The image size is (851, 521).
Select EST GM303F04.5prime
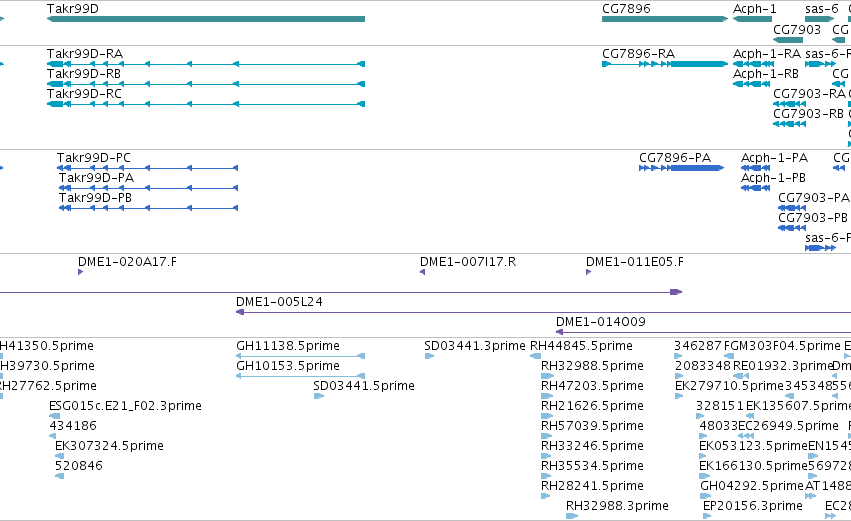point(729,357)
